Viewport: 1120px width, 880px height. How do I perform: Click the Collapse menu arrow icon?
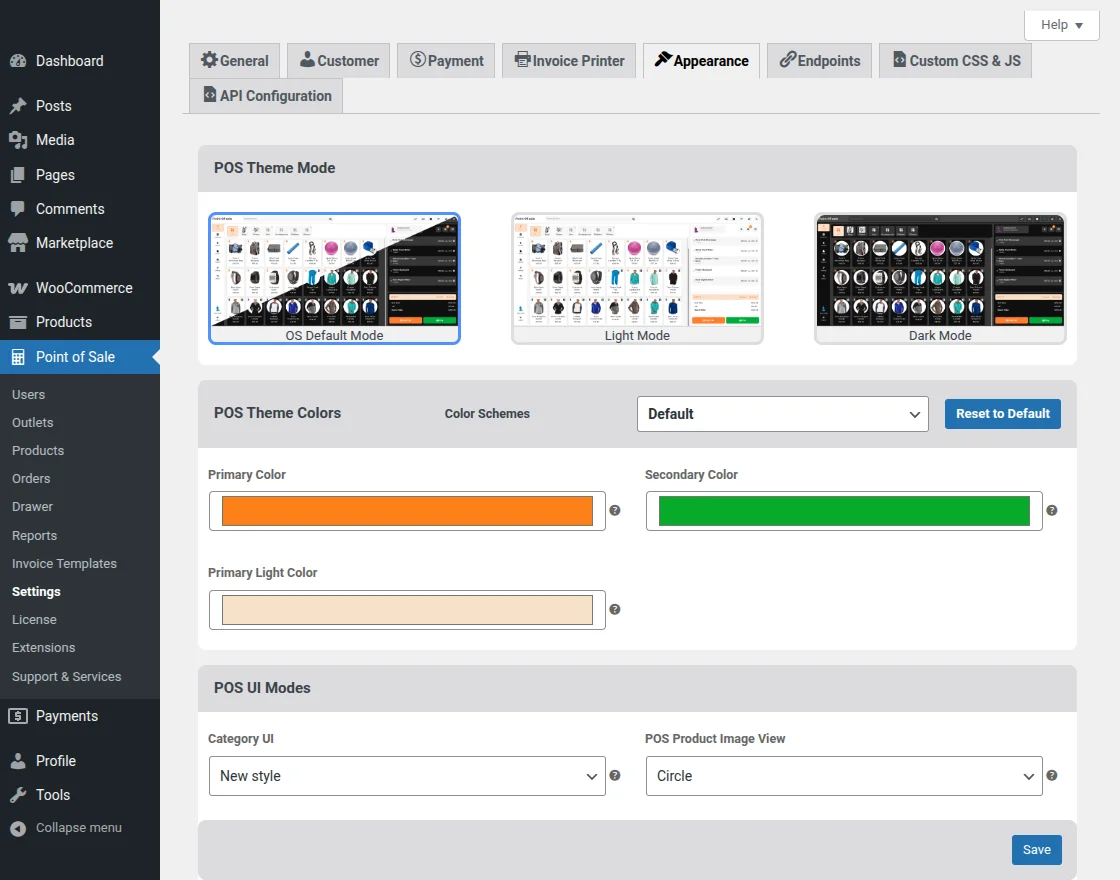(18, 829)
